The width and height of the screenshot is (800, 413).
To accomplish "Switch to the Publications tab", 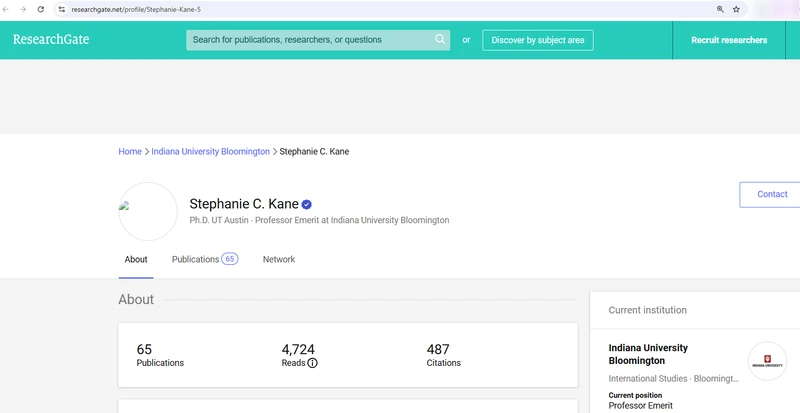I will pyautogui.click(x=205, y=259).
